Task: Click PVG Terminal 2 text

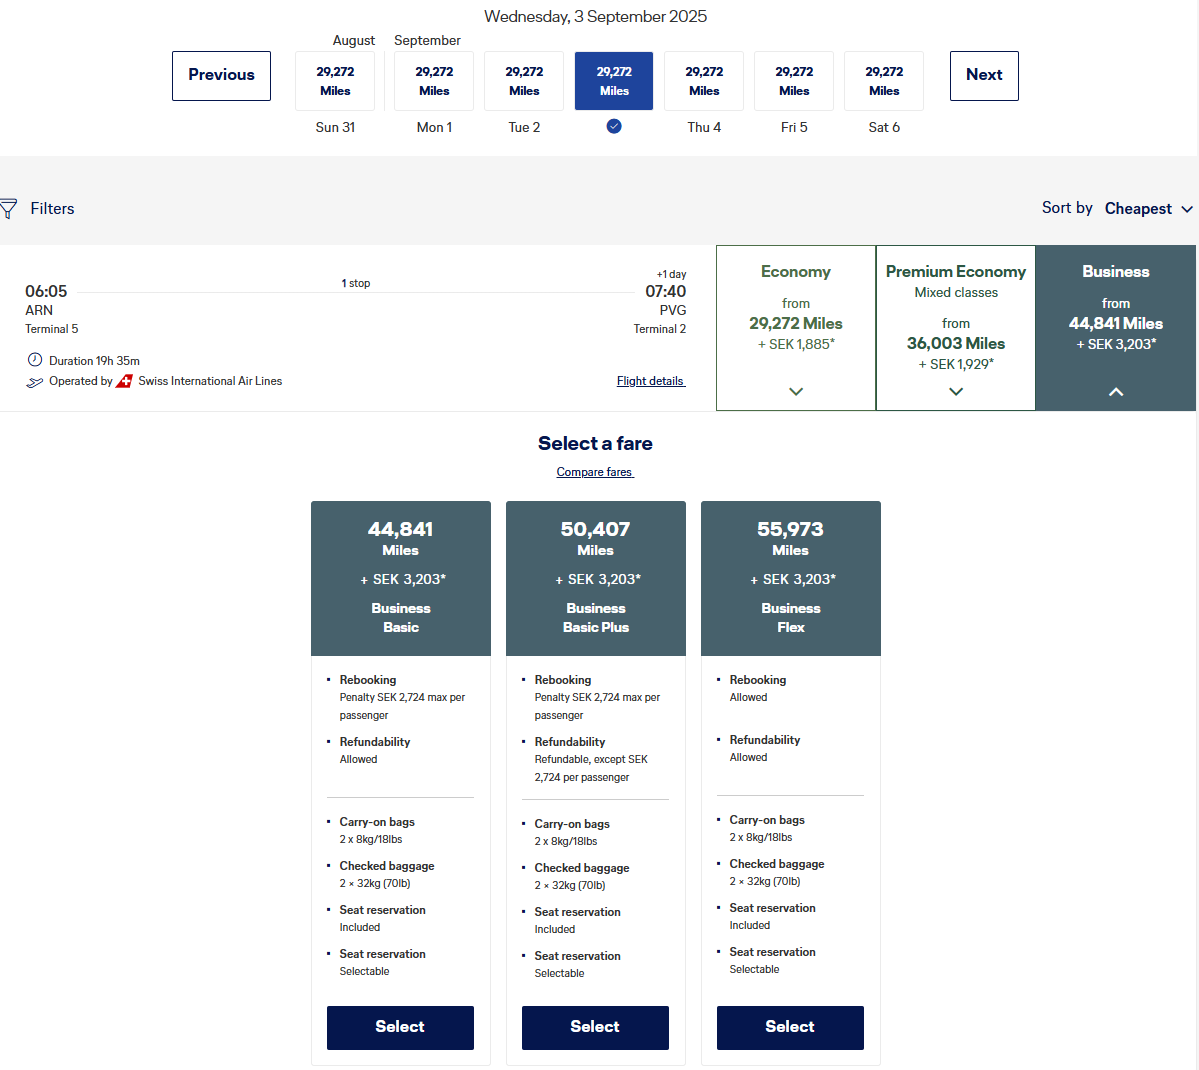Action: point(660,320)
